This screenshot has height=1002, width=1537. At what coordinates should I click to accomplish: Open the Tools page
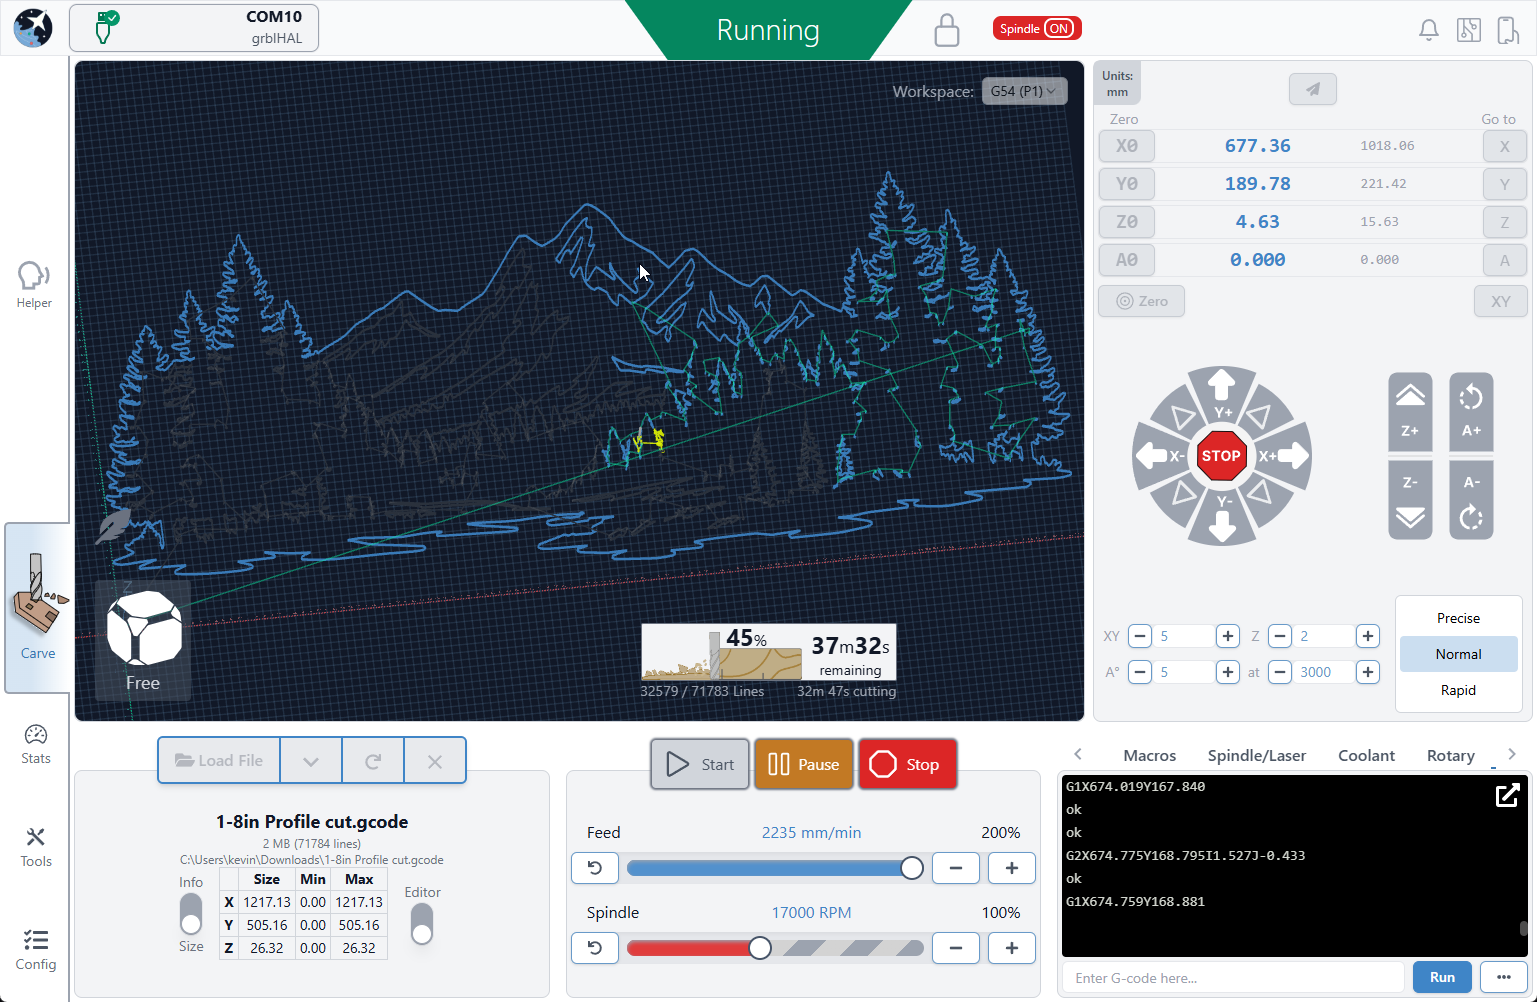pyautogui.click(x=36, y=846)
